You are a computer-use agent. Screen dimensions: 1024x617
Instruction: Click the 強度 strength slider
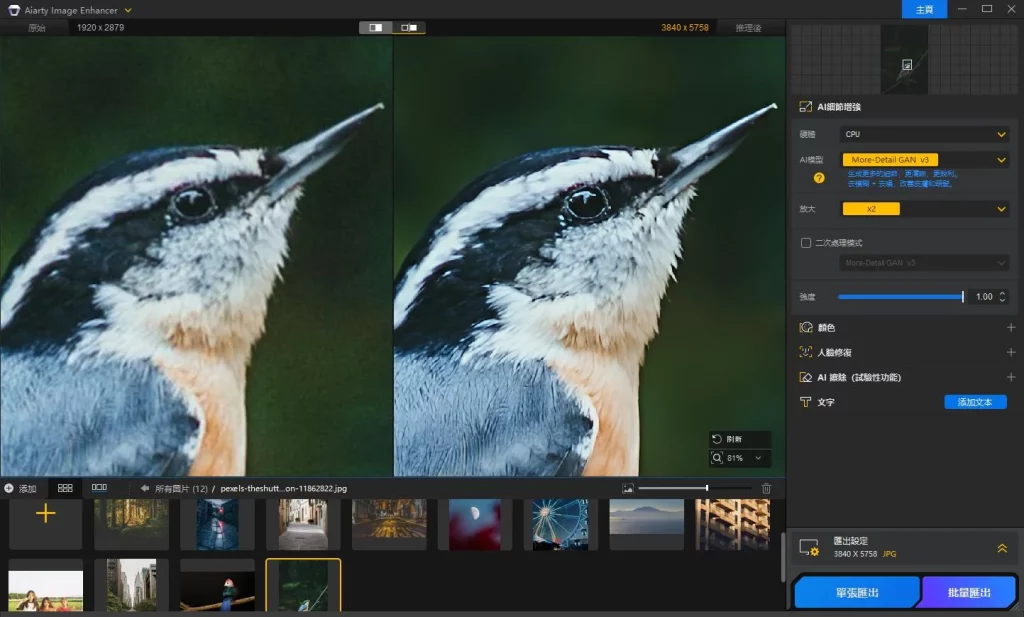pyautogui.click(x=900, y=297)
